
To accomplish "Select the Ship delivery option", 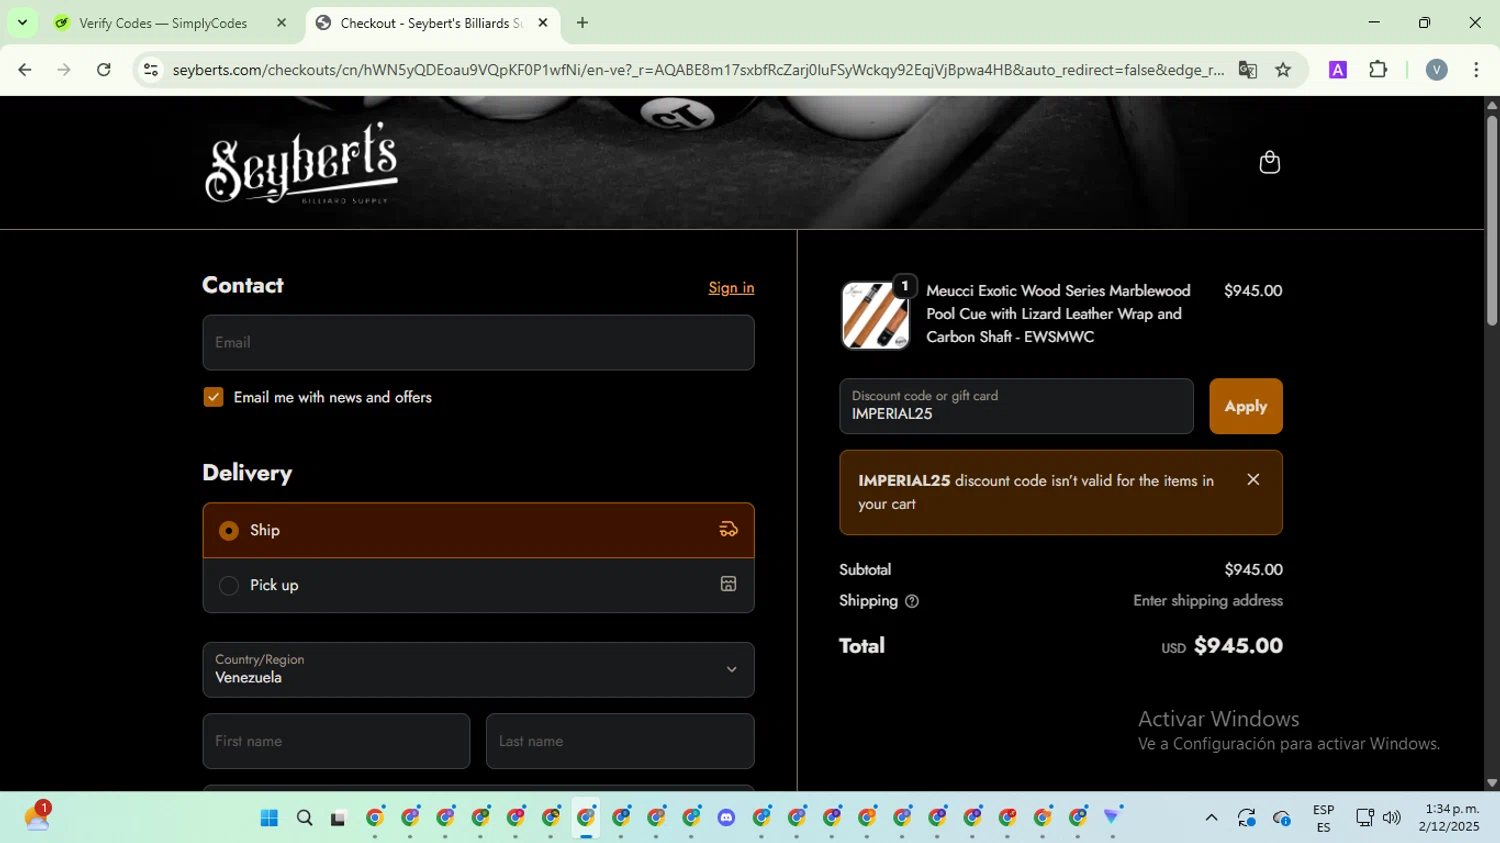I will click(478, 530).
